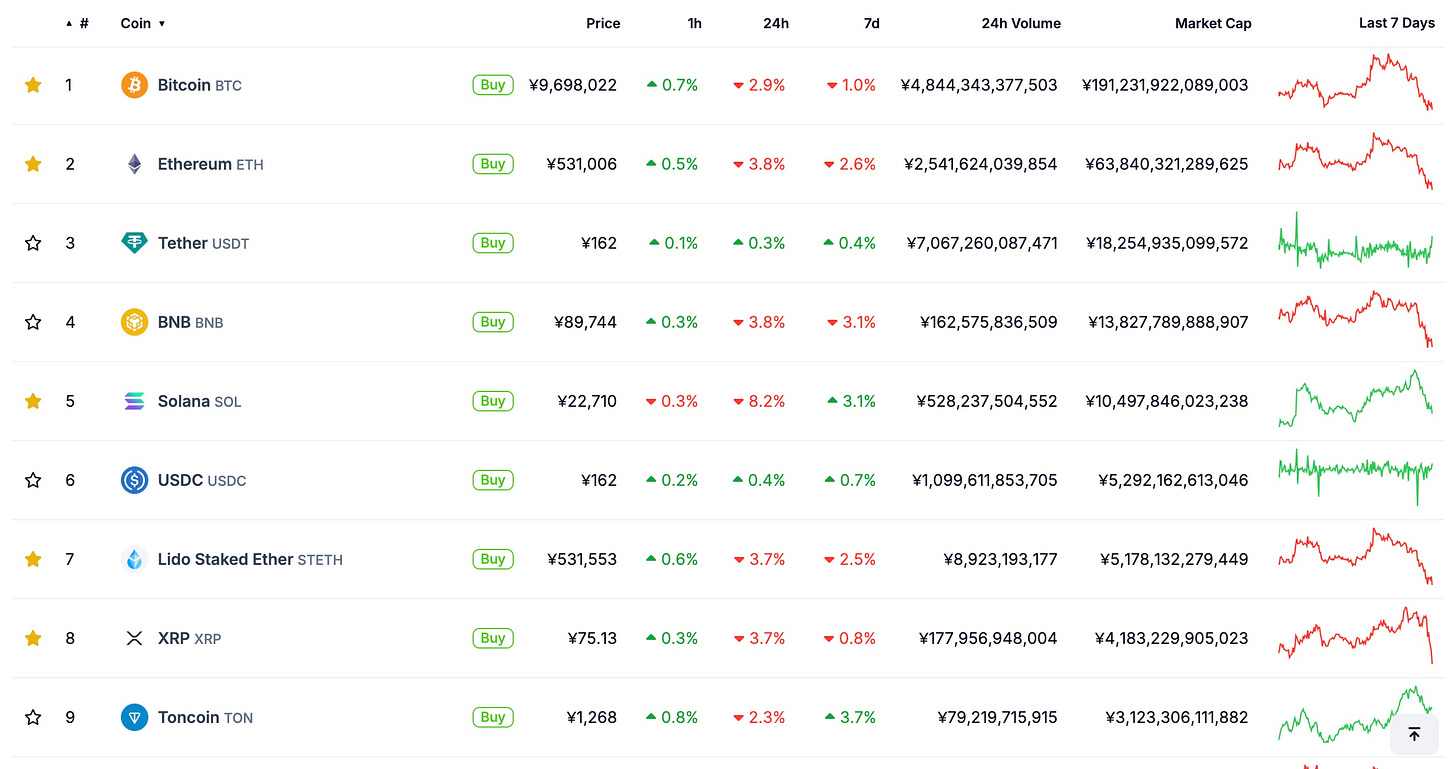The image size is (1456, 769).
Task: Sort table by Price header
Action: [603, 23]
